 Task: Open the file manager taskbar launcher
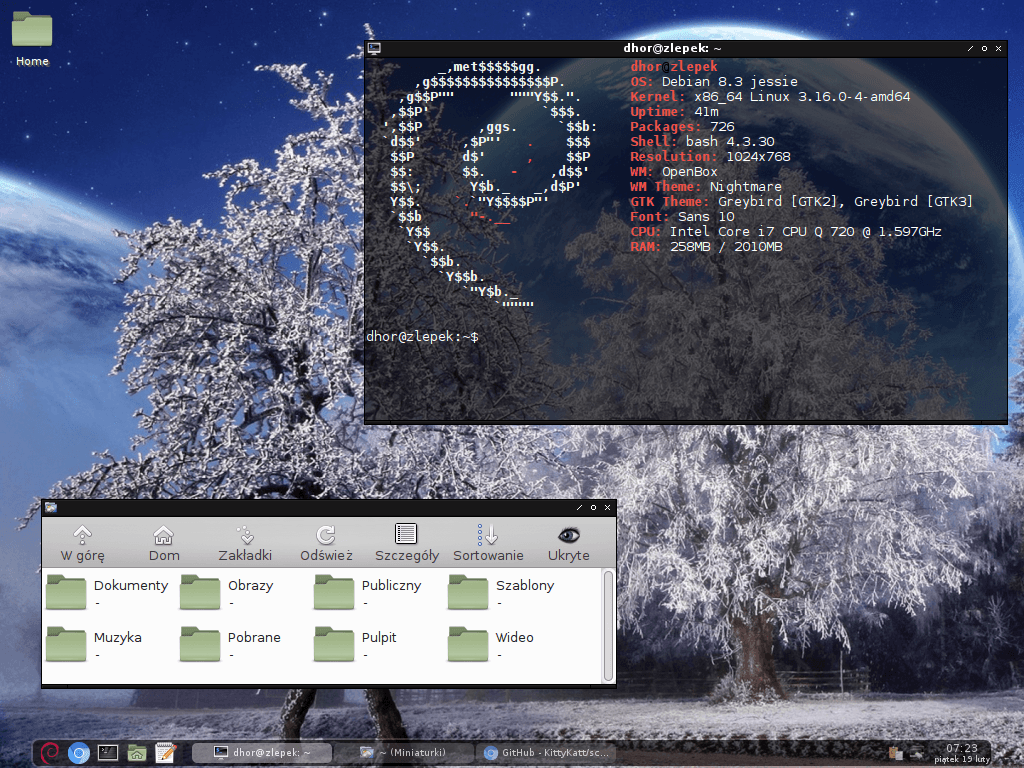[x=136, y=753]
